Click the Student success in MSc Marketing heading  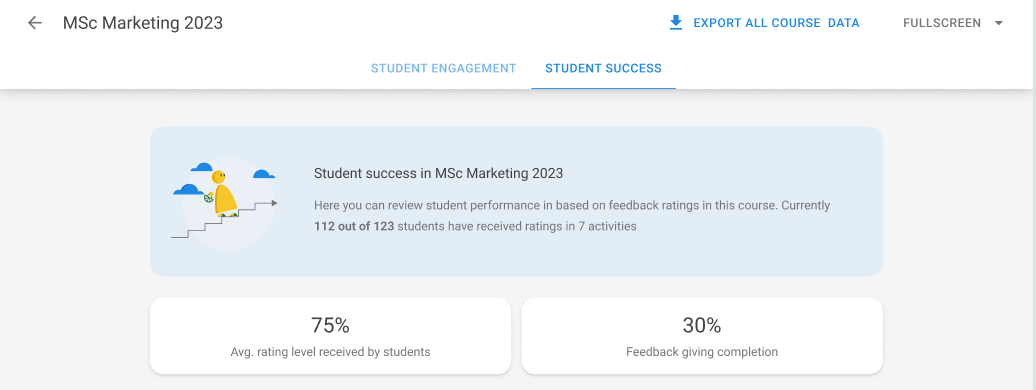click(x=438, y=173)
